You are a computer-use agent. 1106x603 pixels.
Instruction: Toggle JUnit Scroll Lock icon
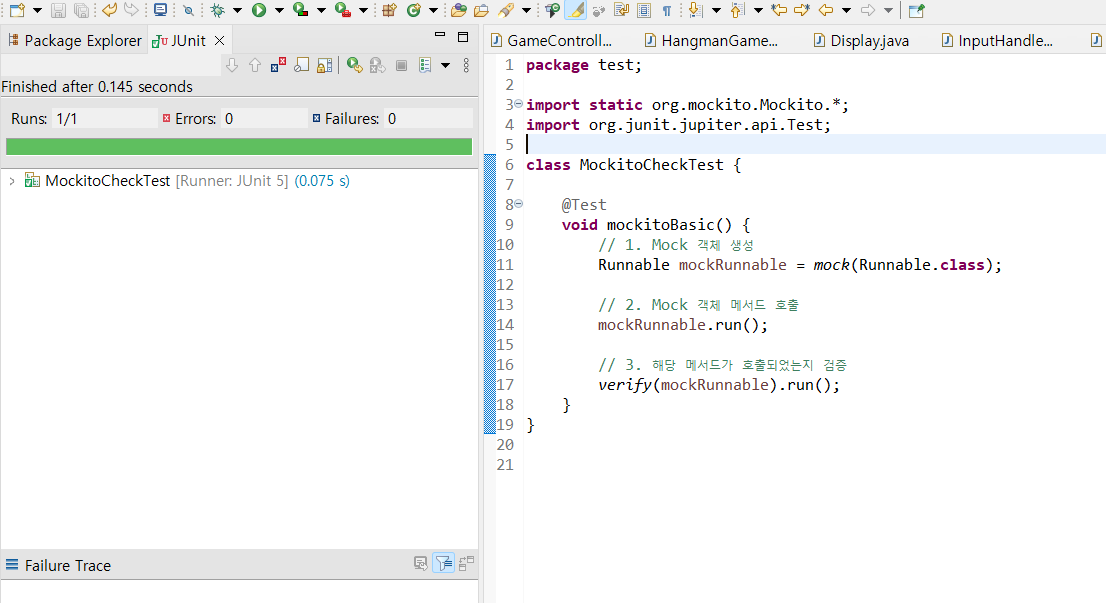(324, 66)
